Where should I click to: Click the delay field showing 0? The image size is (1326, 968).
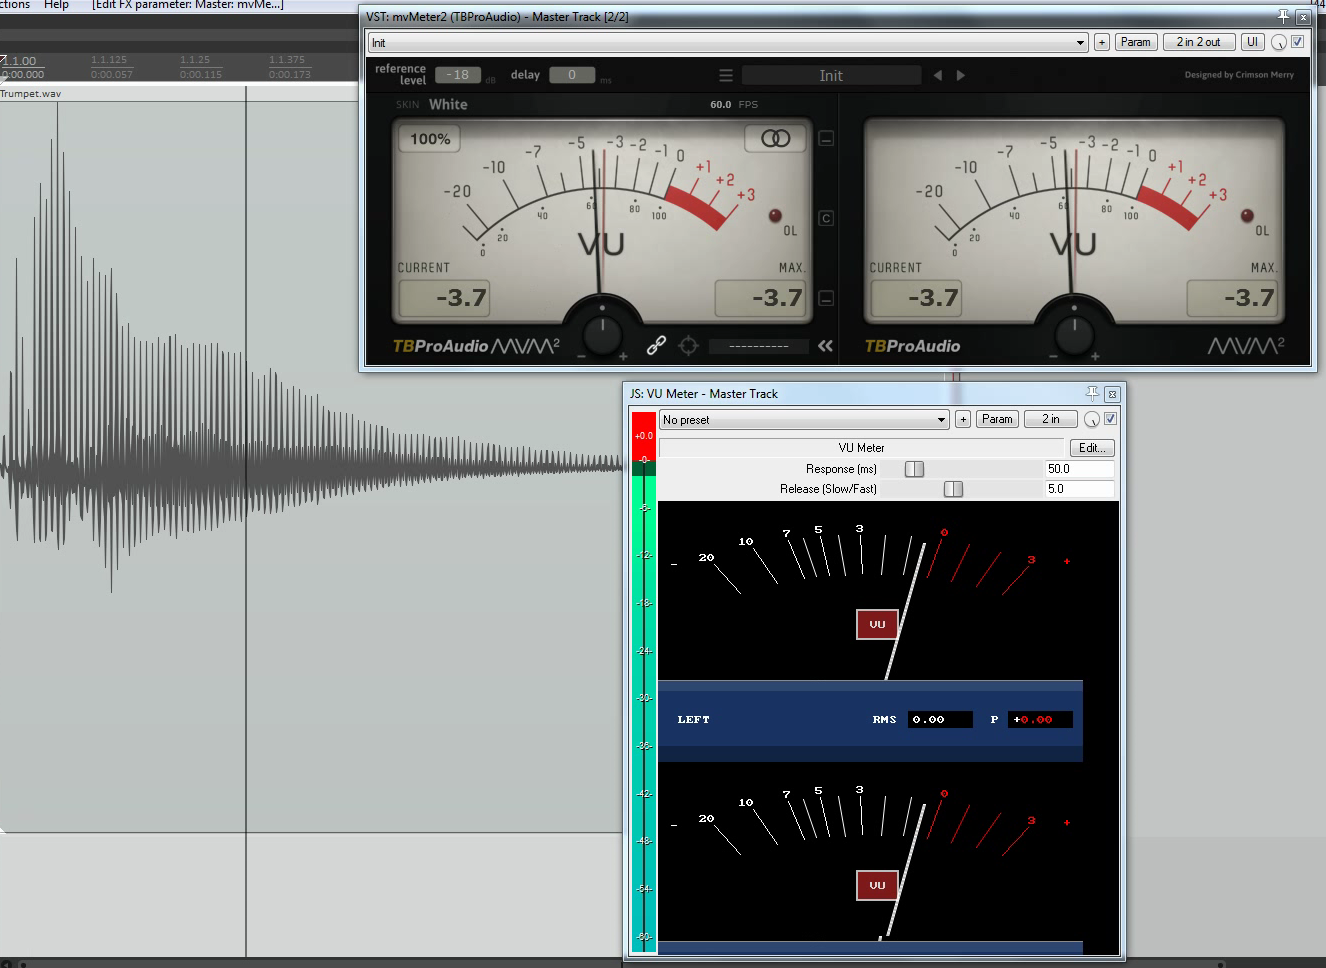point(572,75)
